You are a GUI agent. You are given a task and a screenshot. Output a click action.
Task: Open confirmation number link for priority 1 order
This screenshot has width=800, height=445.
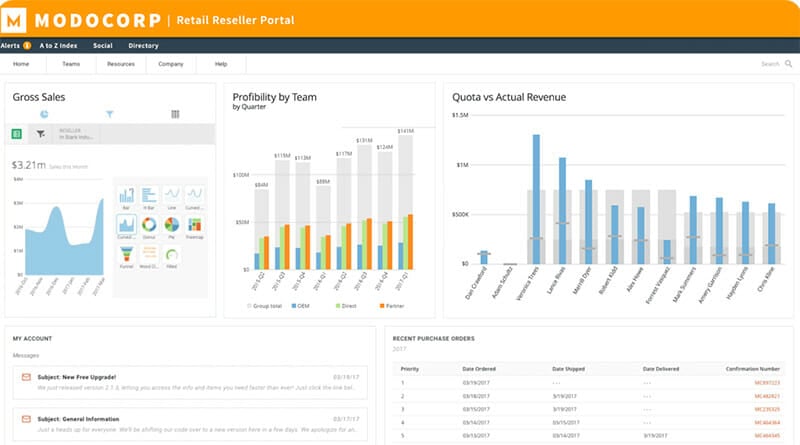[x=767, y=383]
